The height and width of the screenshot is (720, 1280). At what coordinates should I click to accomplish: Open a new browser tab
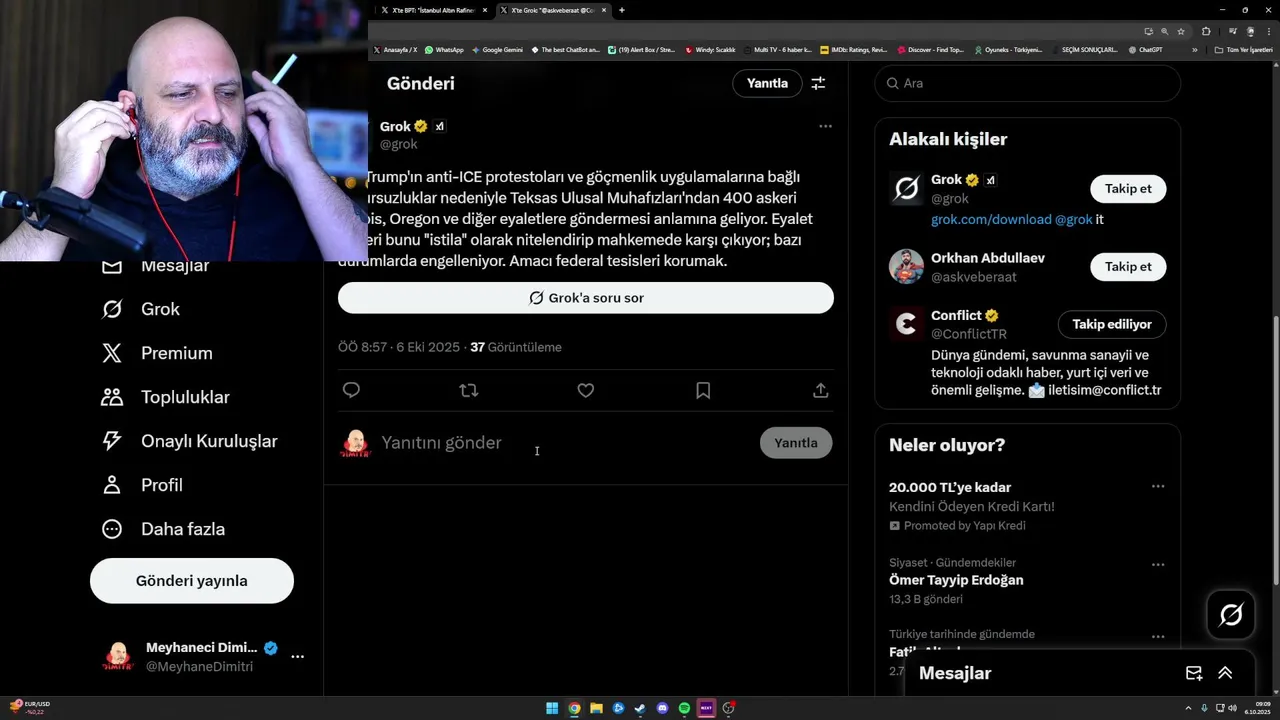click(622, 10)
